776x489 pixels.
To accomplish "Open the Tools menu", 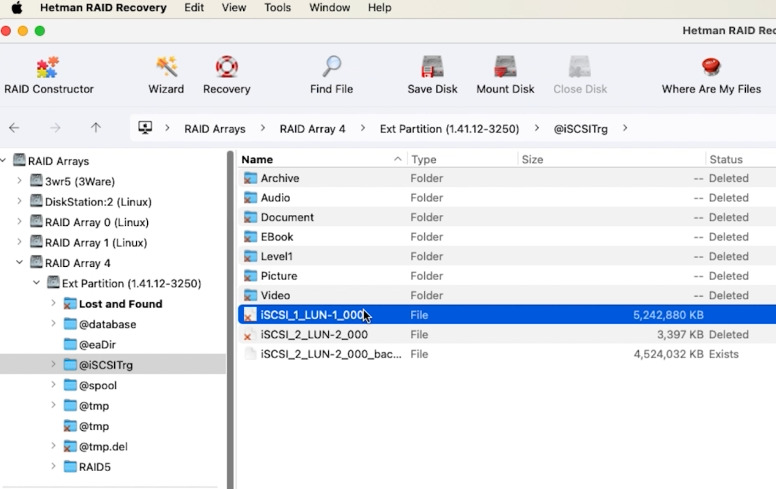I will pos(277,8).
